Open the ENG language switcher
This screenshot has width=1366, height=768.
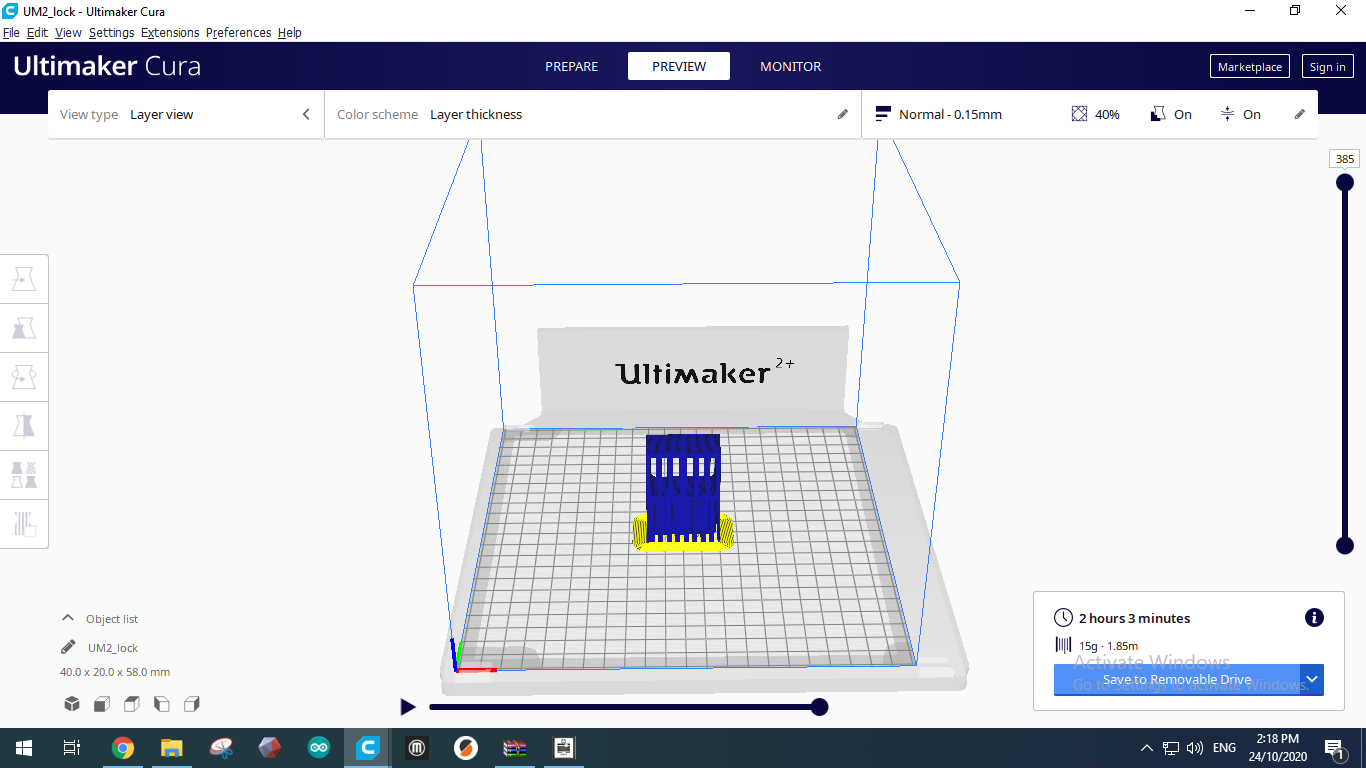(1224, 748)
